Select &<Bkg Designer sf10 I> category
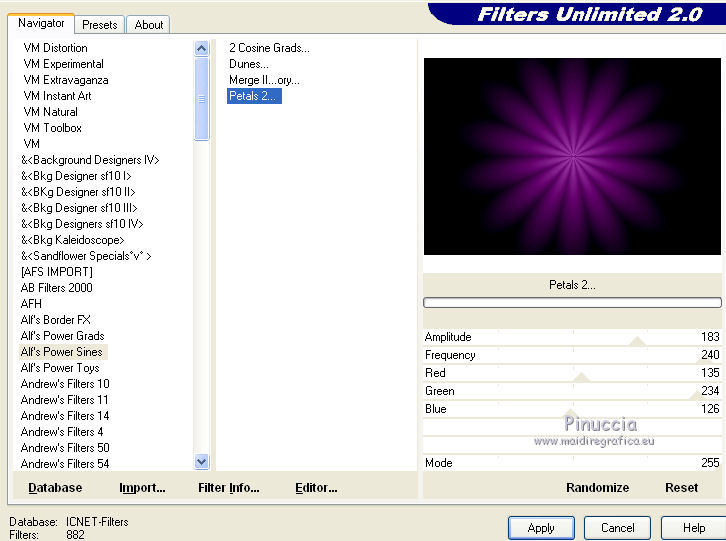Image resolution: width=726 pixels, height=541 pixels. [x=76, y=176]
